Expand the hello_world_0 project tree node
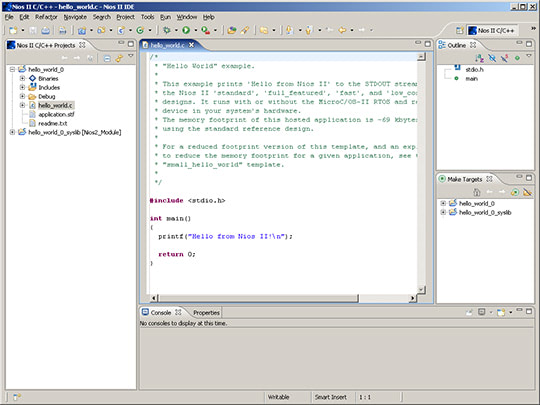This screenshot has height=405, width=540. (12, 69)
